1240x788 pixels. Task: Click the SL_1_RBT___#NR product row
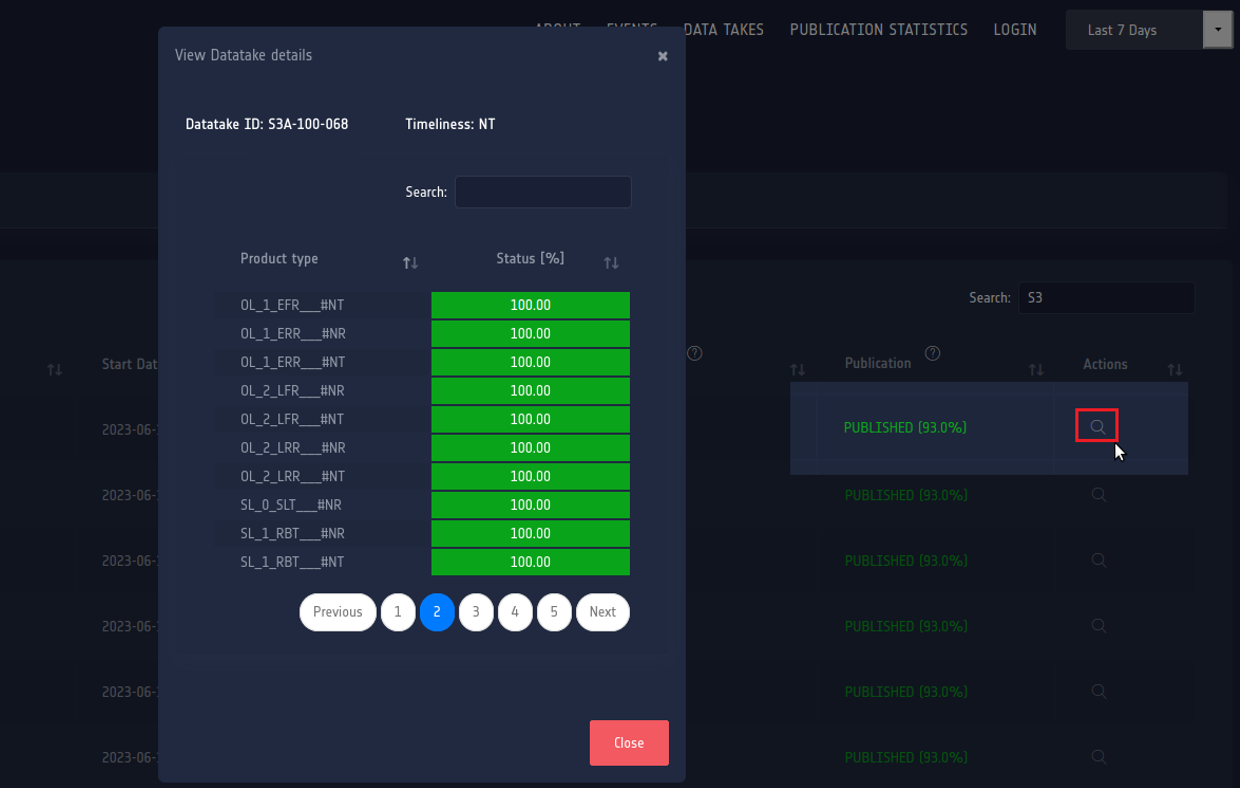421,533
